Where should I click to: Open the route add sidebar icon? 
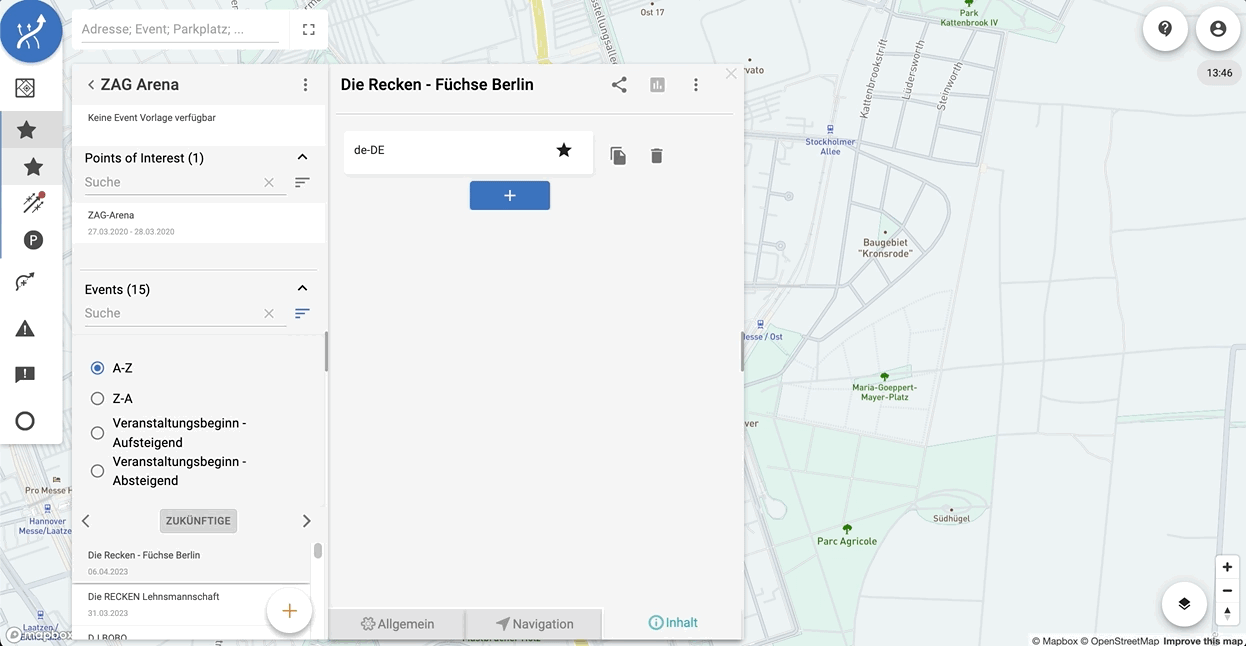[26, 282]
